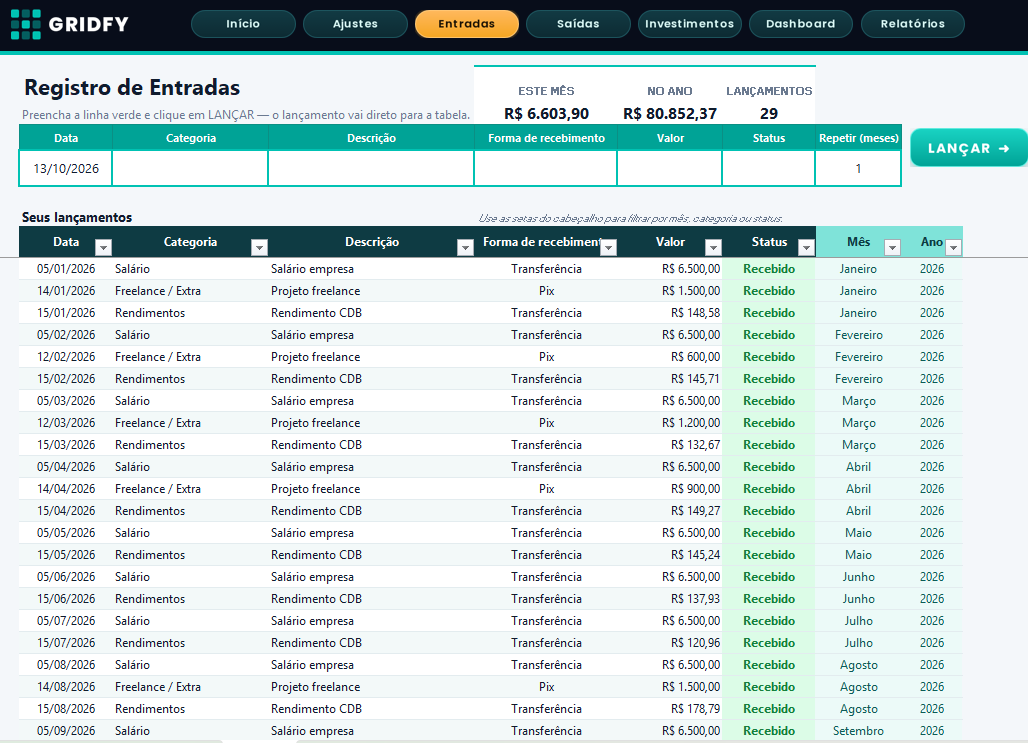Select the LANÇAMENTOS count 29
The image size is (1028, 743).
769,113
